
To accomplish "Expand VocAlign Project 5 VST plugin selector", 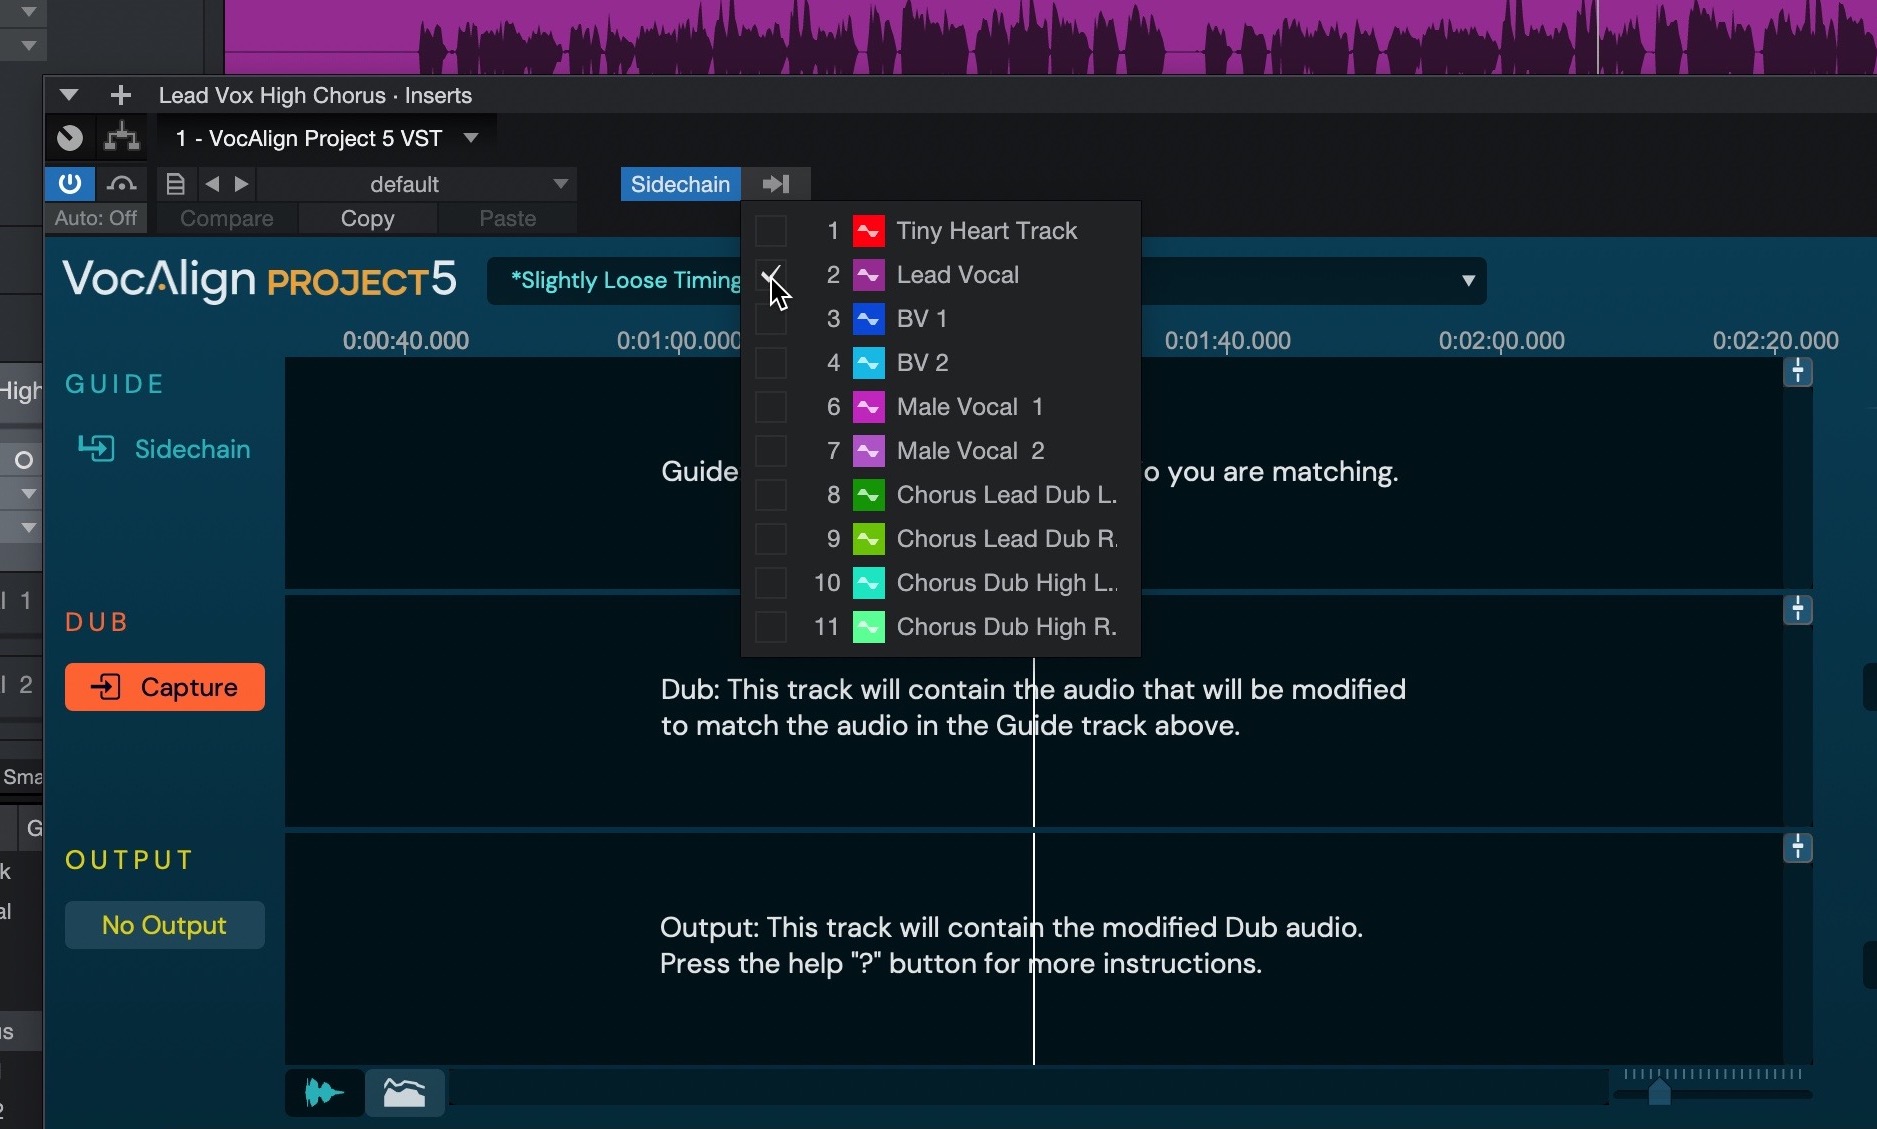I will (471, 138).
